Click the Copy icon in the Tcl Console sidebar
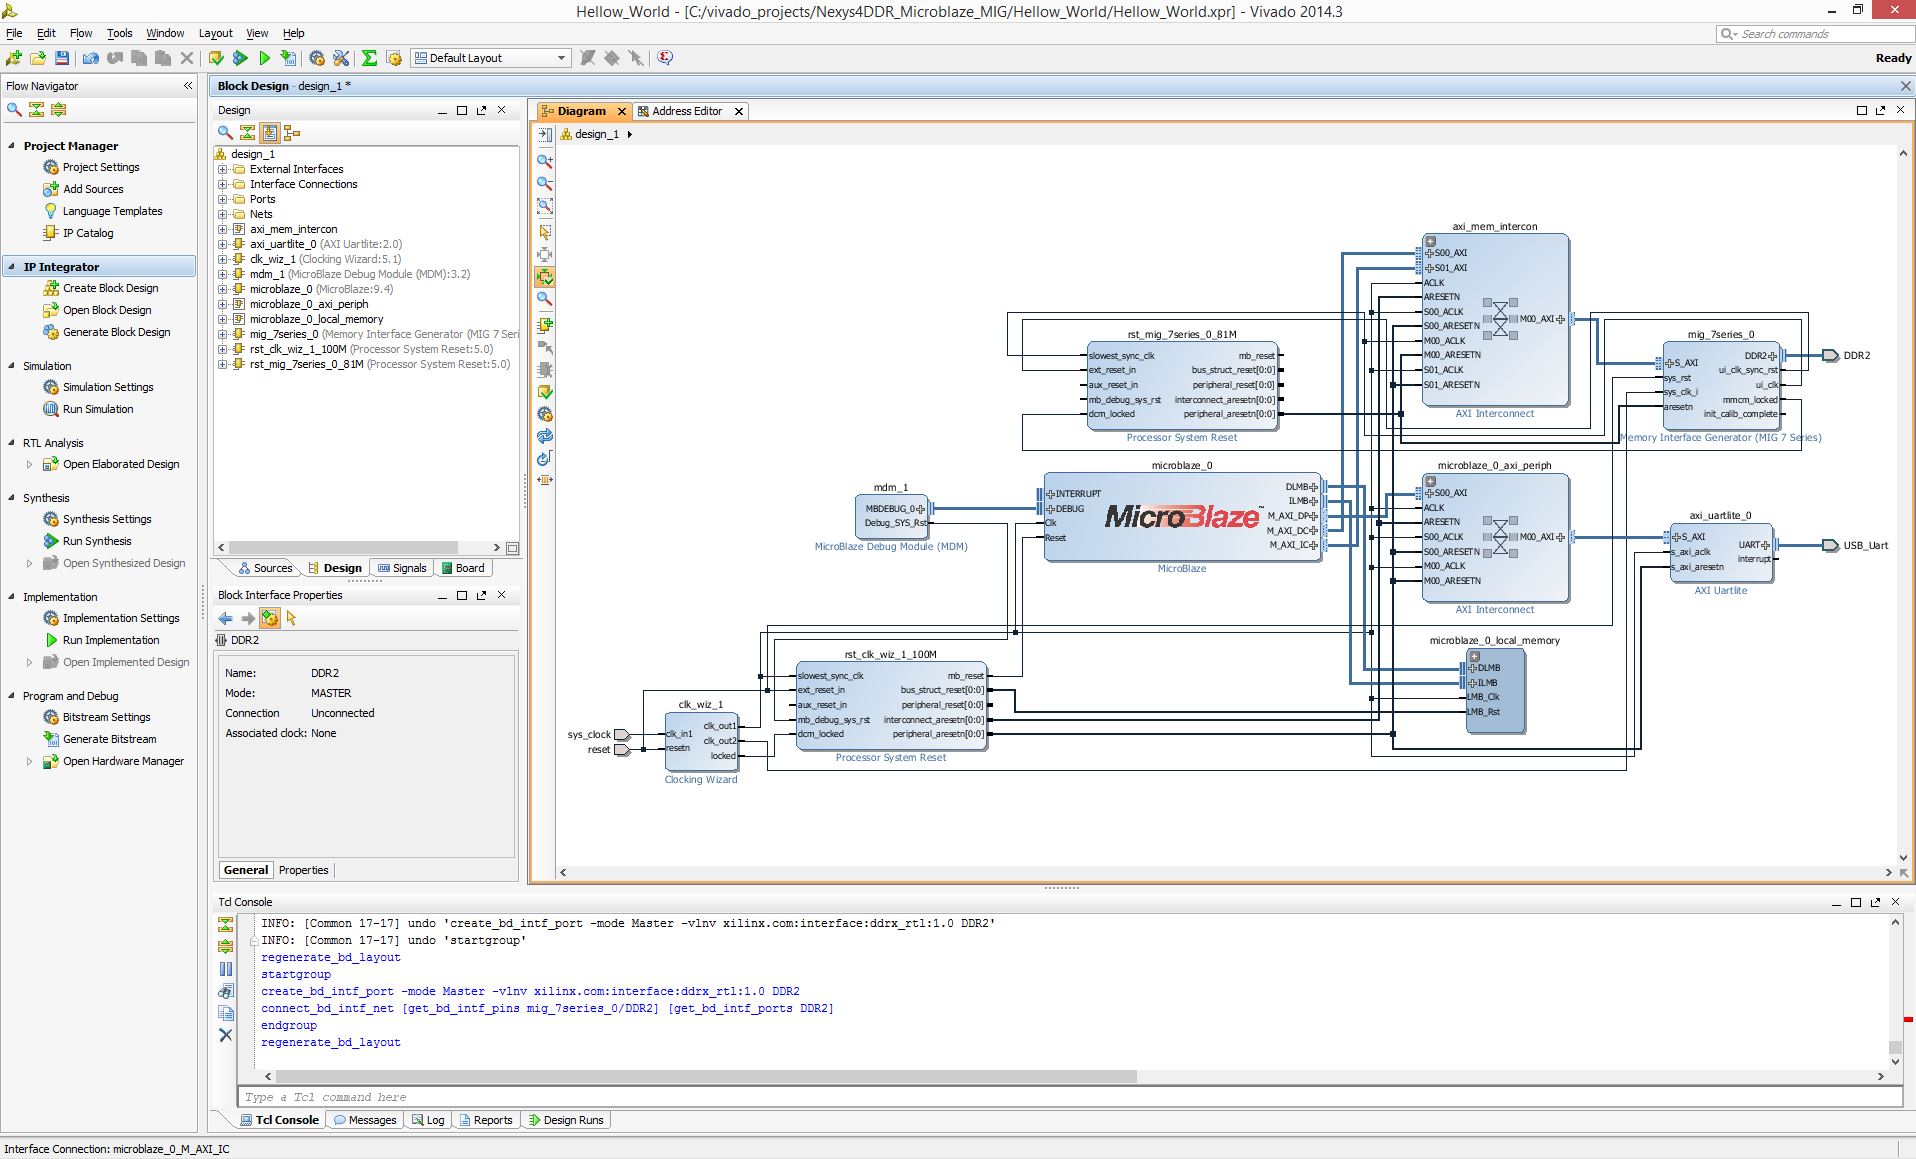This screenshot has width=1916, height=1159. pos(226,1012)
